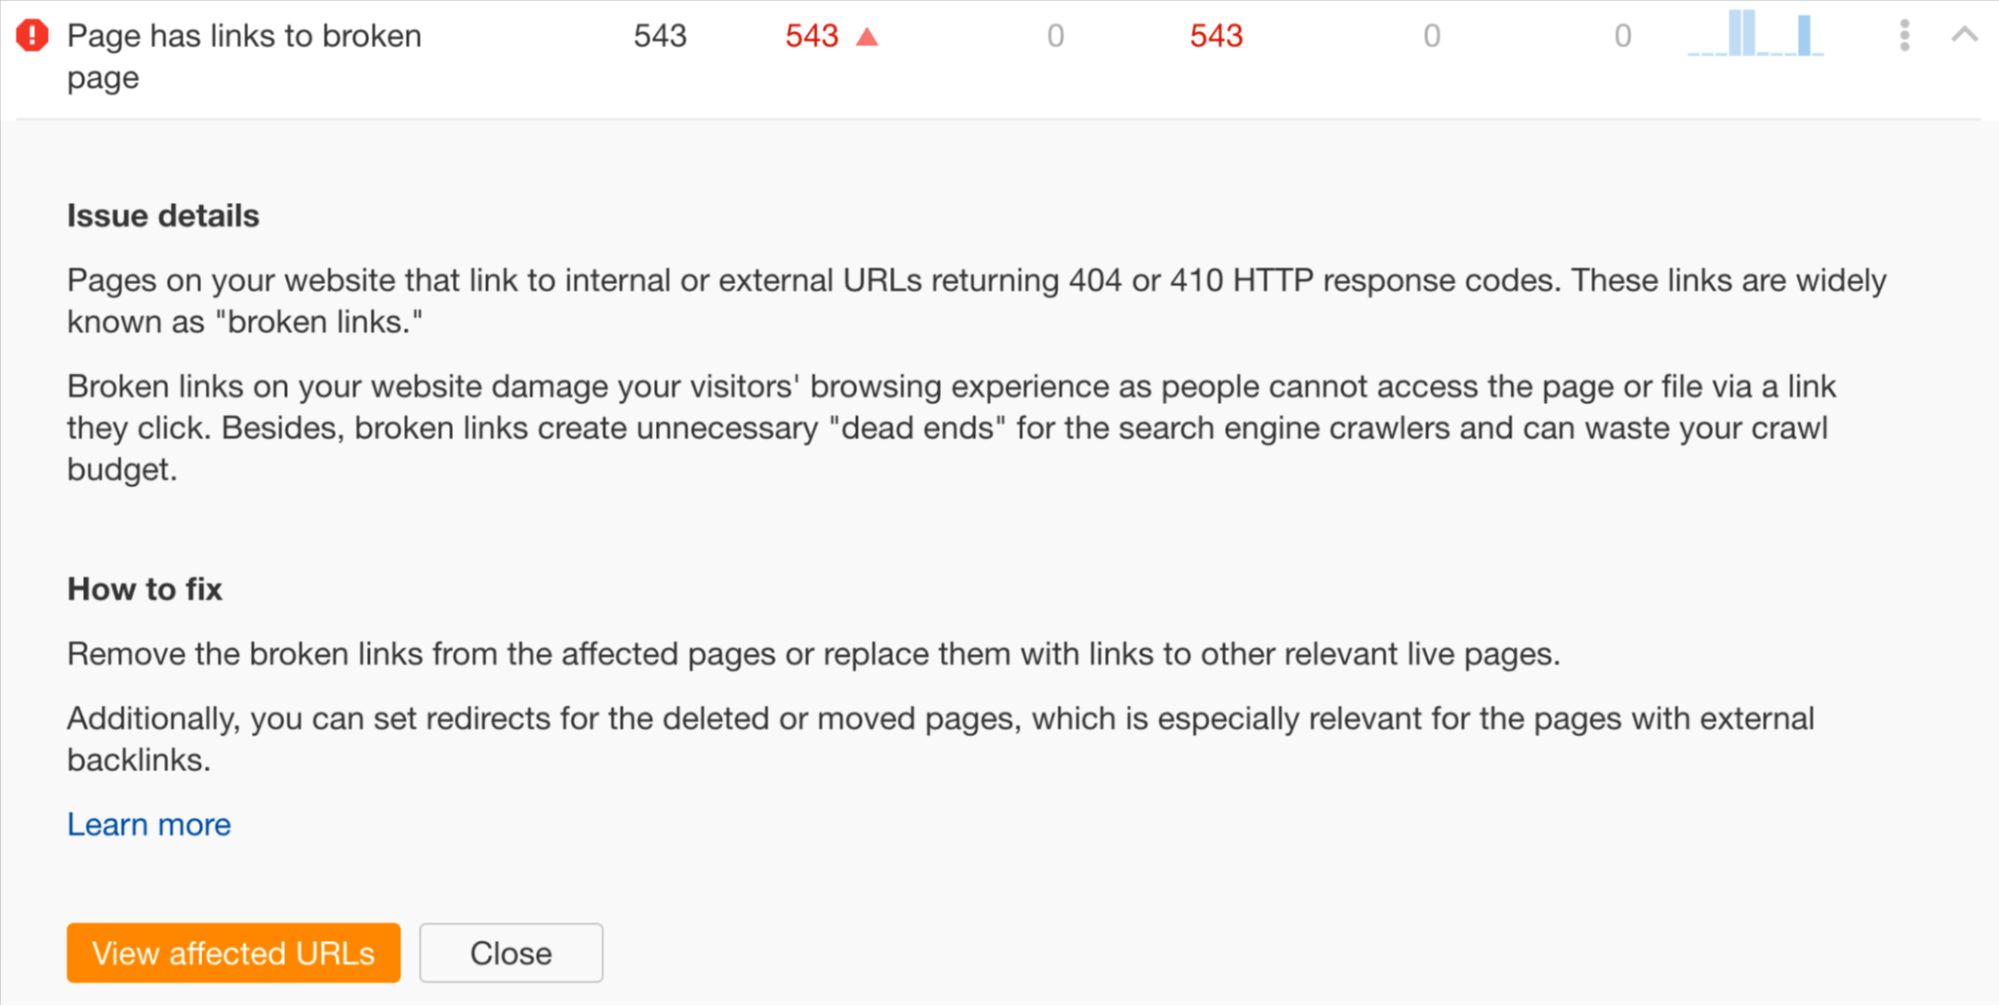Expand the options via the kebab menu
The height and width of the screenshot is (1006, 1999).
1905,35
